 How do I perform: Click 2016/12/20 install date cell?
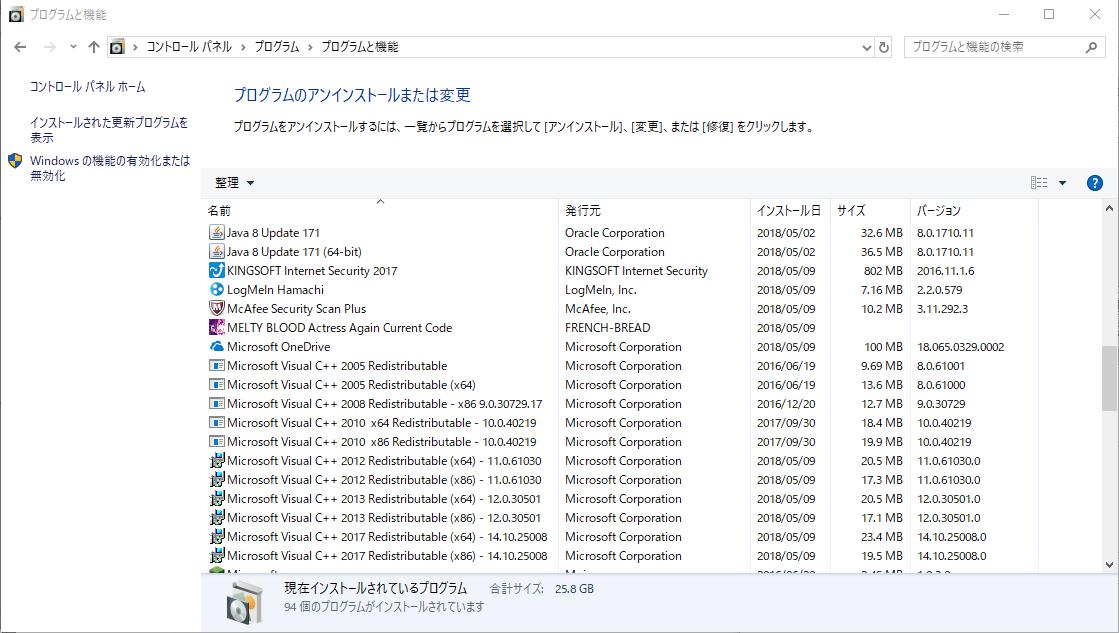786,404
